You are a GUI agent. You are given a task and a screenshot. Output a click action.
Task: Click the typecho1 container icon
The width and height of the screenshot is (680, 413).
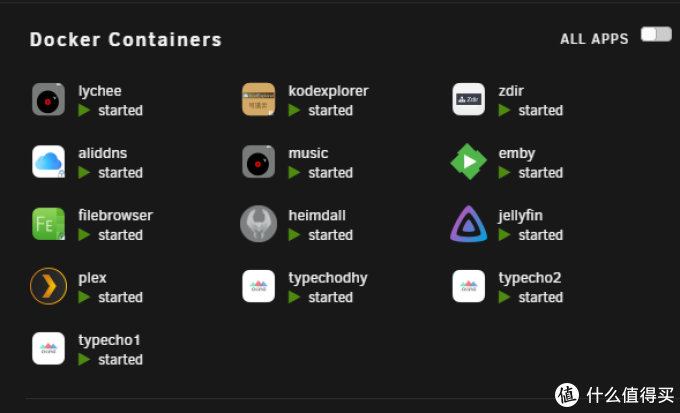48,348
